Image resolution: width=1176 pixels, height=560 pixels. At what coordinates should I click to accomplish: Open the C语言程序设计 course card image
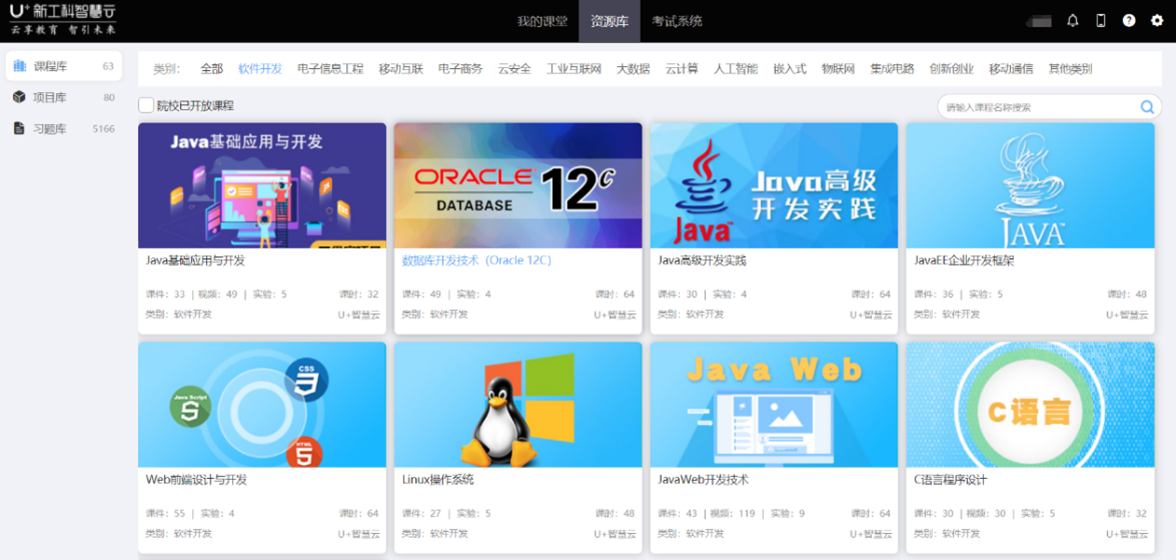(x=1030, y=405)
